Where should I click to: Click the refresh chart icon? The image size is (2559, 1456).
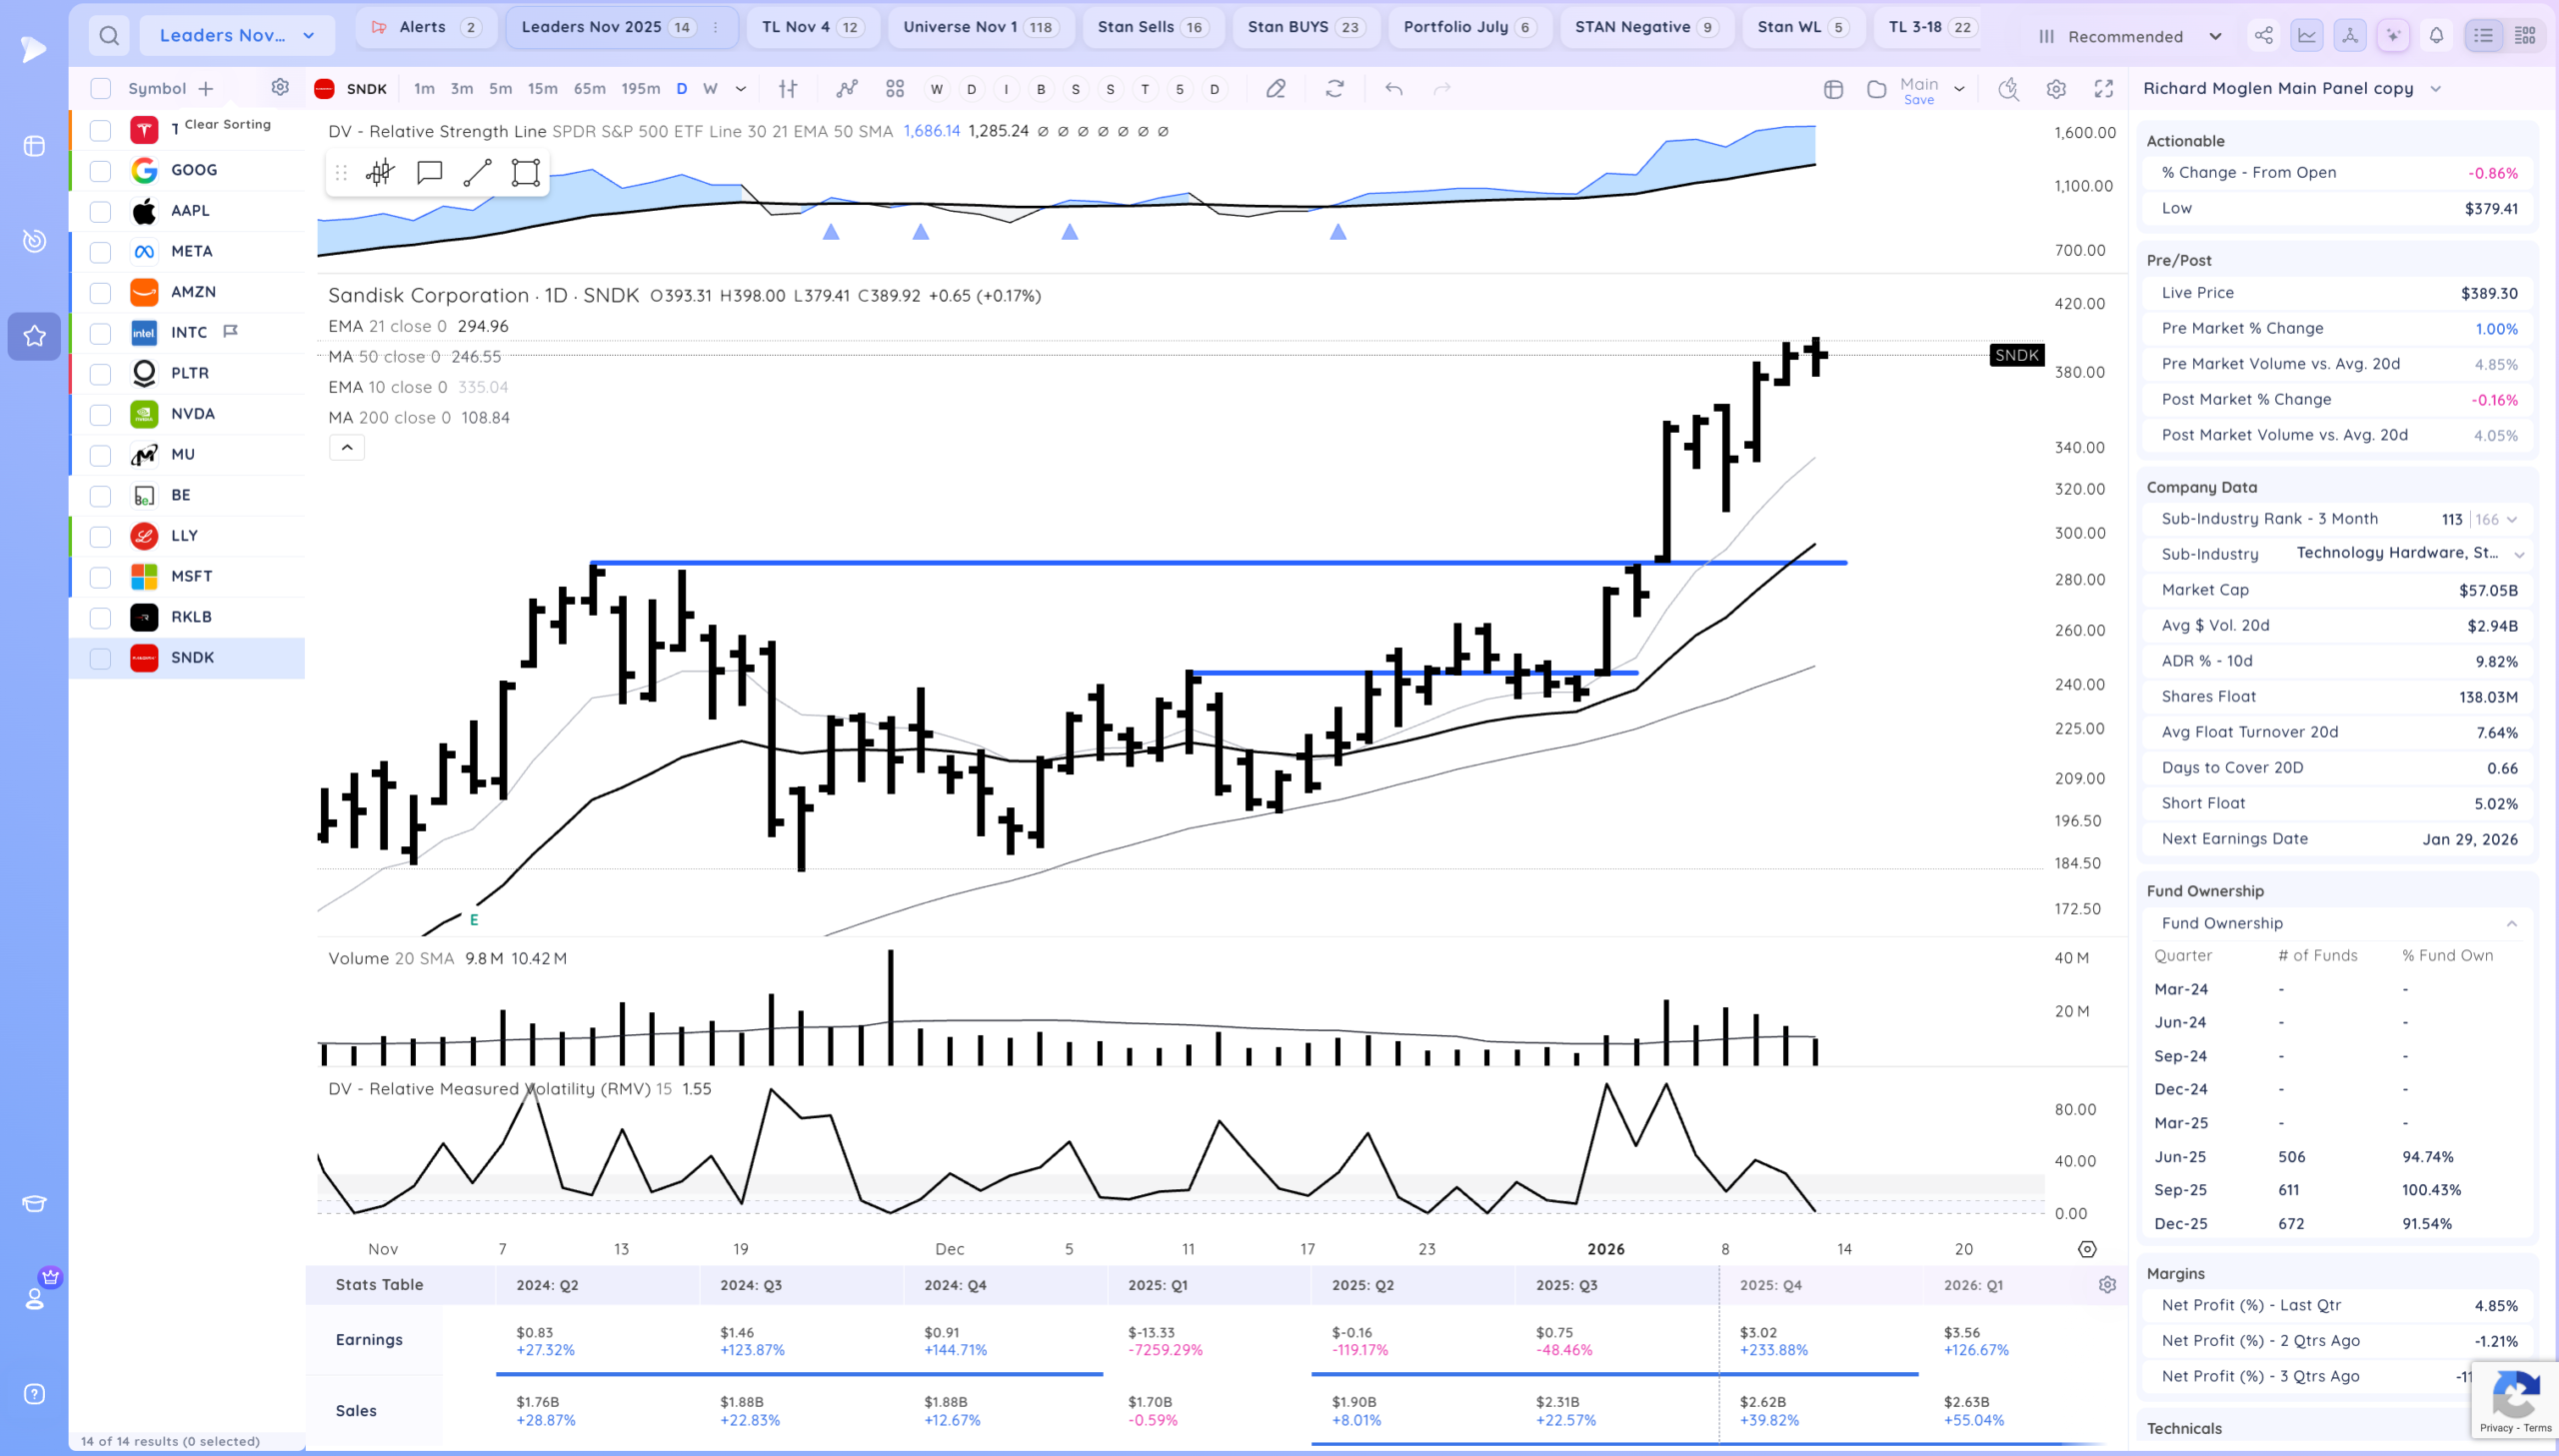[1334, 89]
